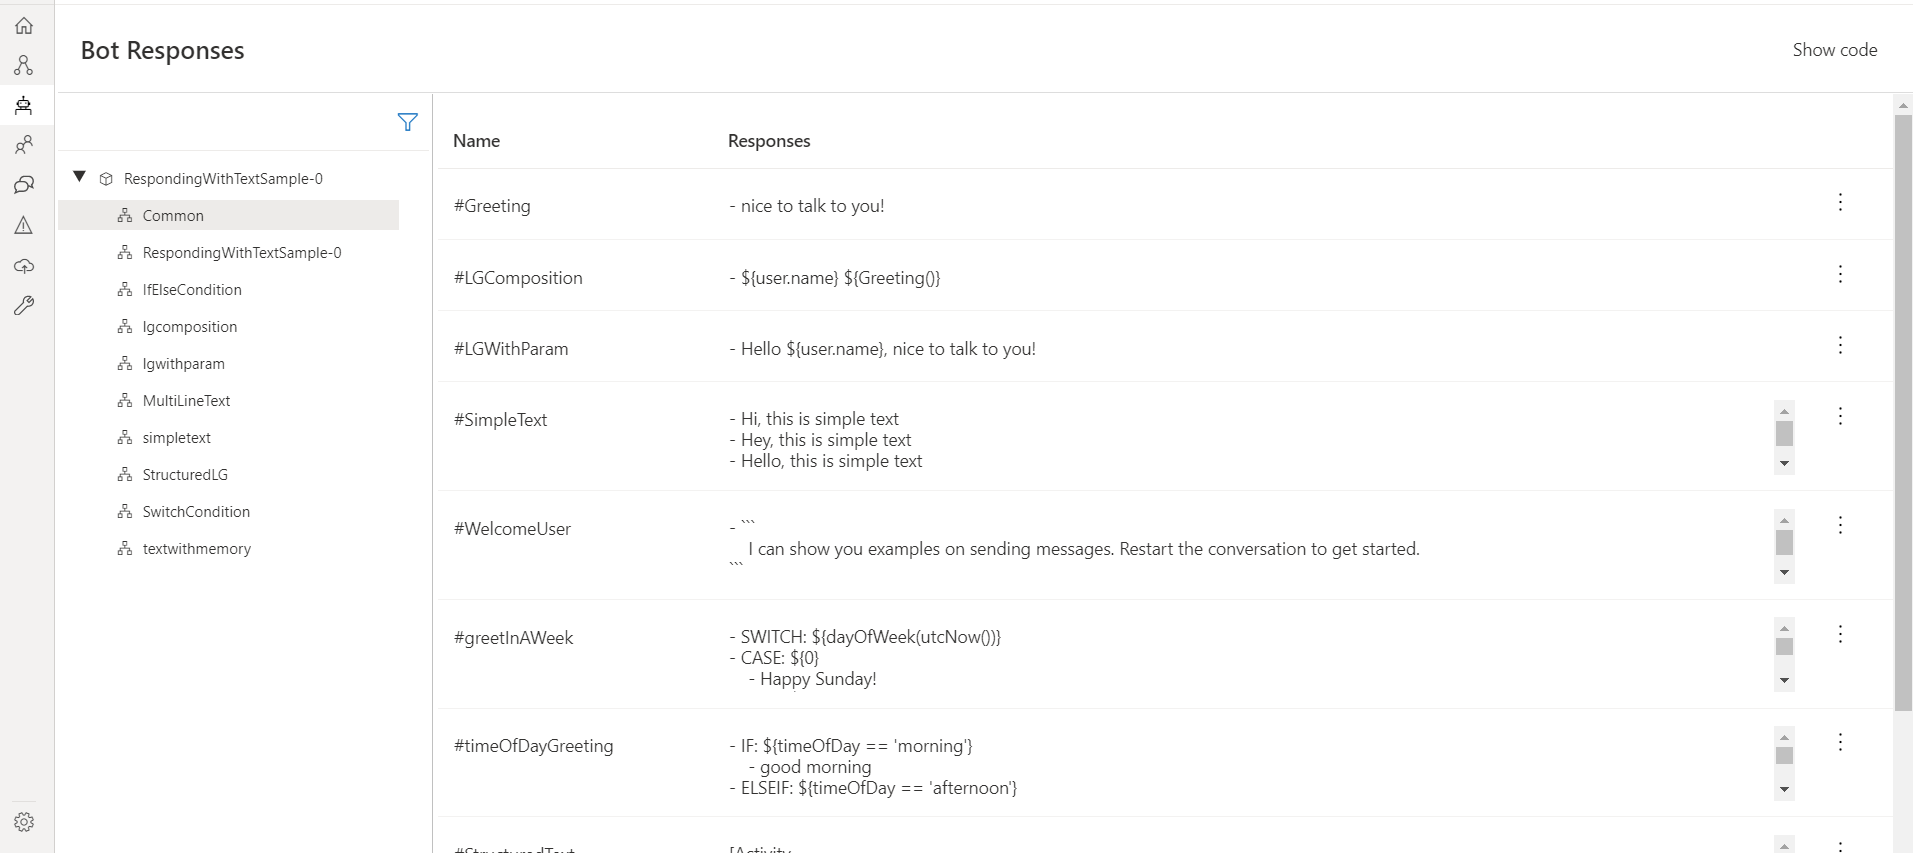Screen dimensions: 1913x853
Task: Open the User Input people icon
Action: 24,145
